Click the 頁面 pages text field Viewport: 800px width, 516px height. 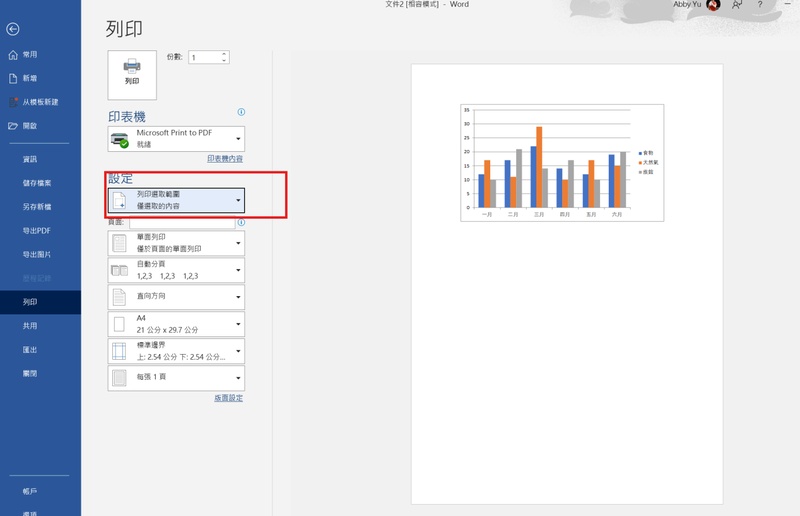tap(182, 223)
